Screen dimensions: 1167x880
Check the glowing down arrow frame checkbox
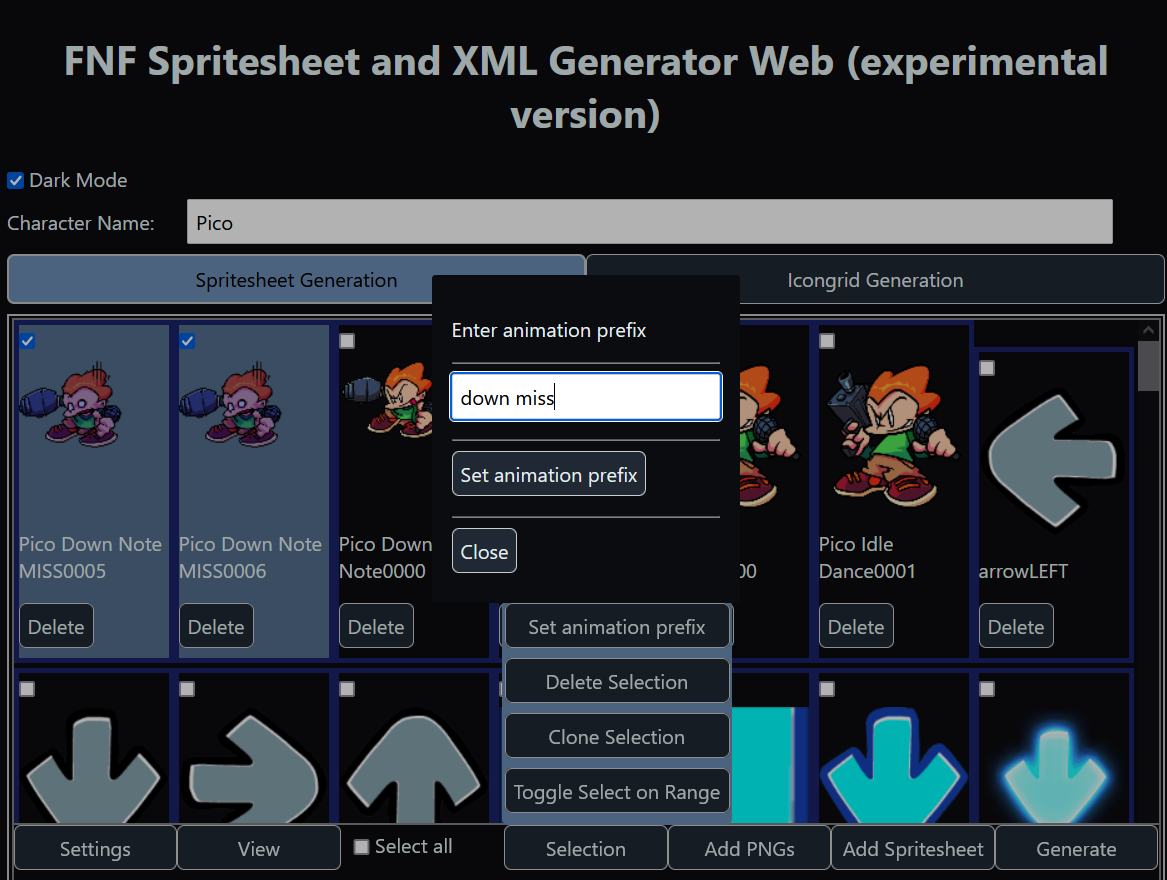point(987,689)
